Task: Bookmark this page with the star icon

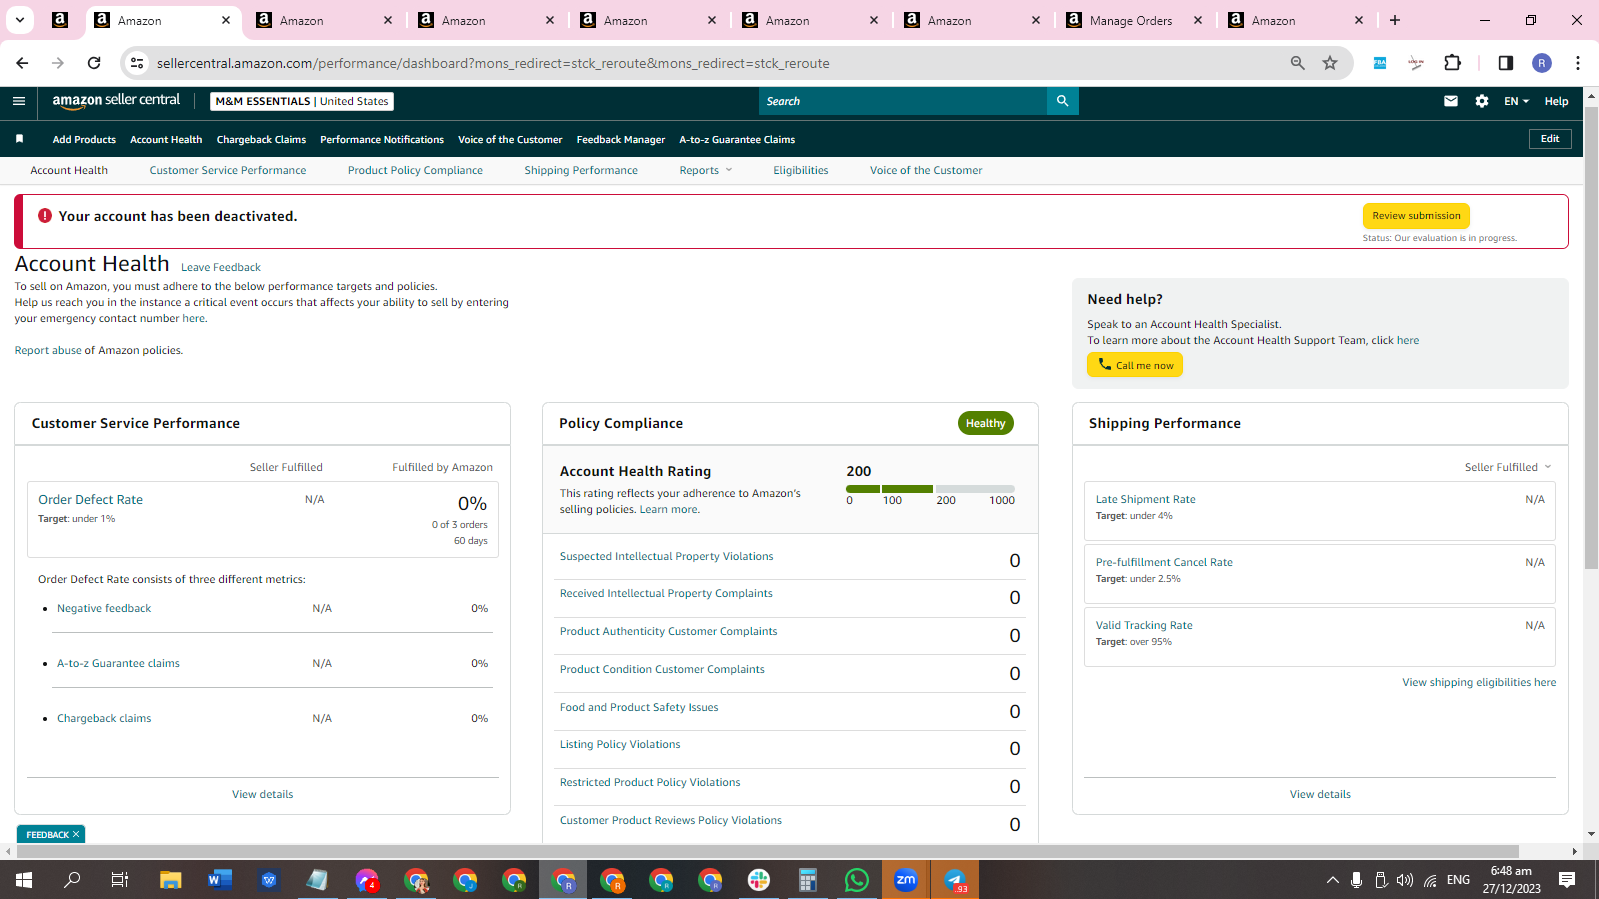Action: pyautogui.click(x=1330, y=63)
